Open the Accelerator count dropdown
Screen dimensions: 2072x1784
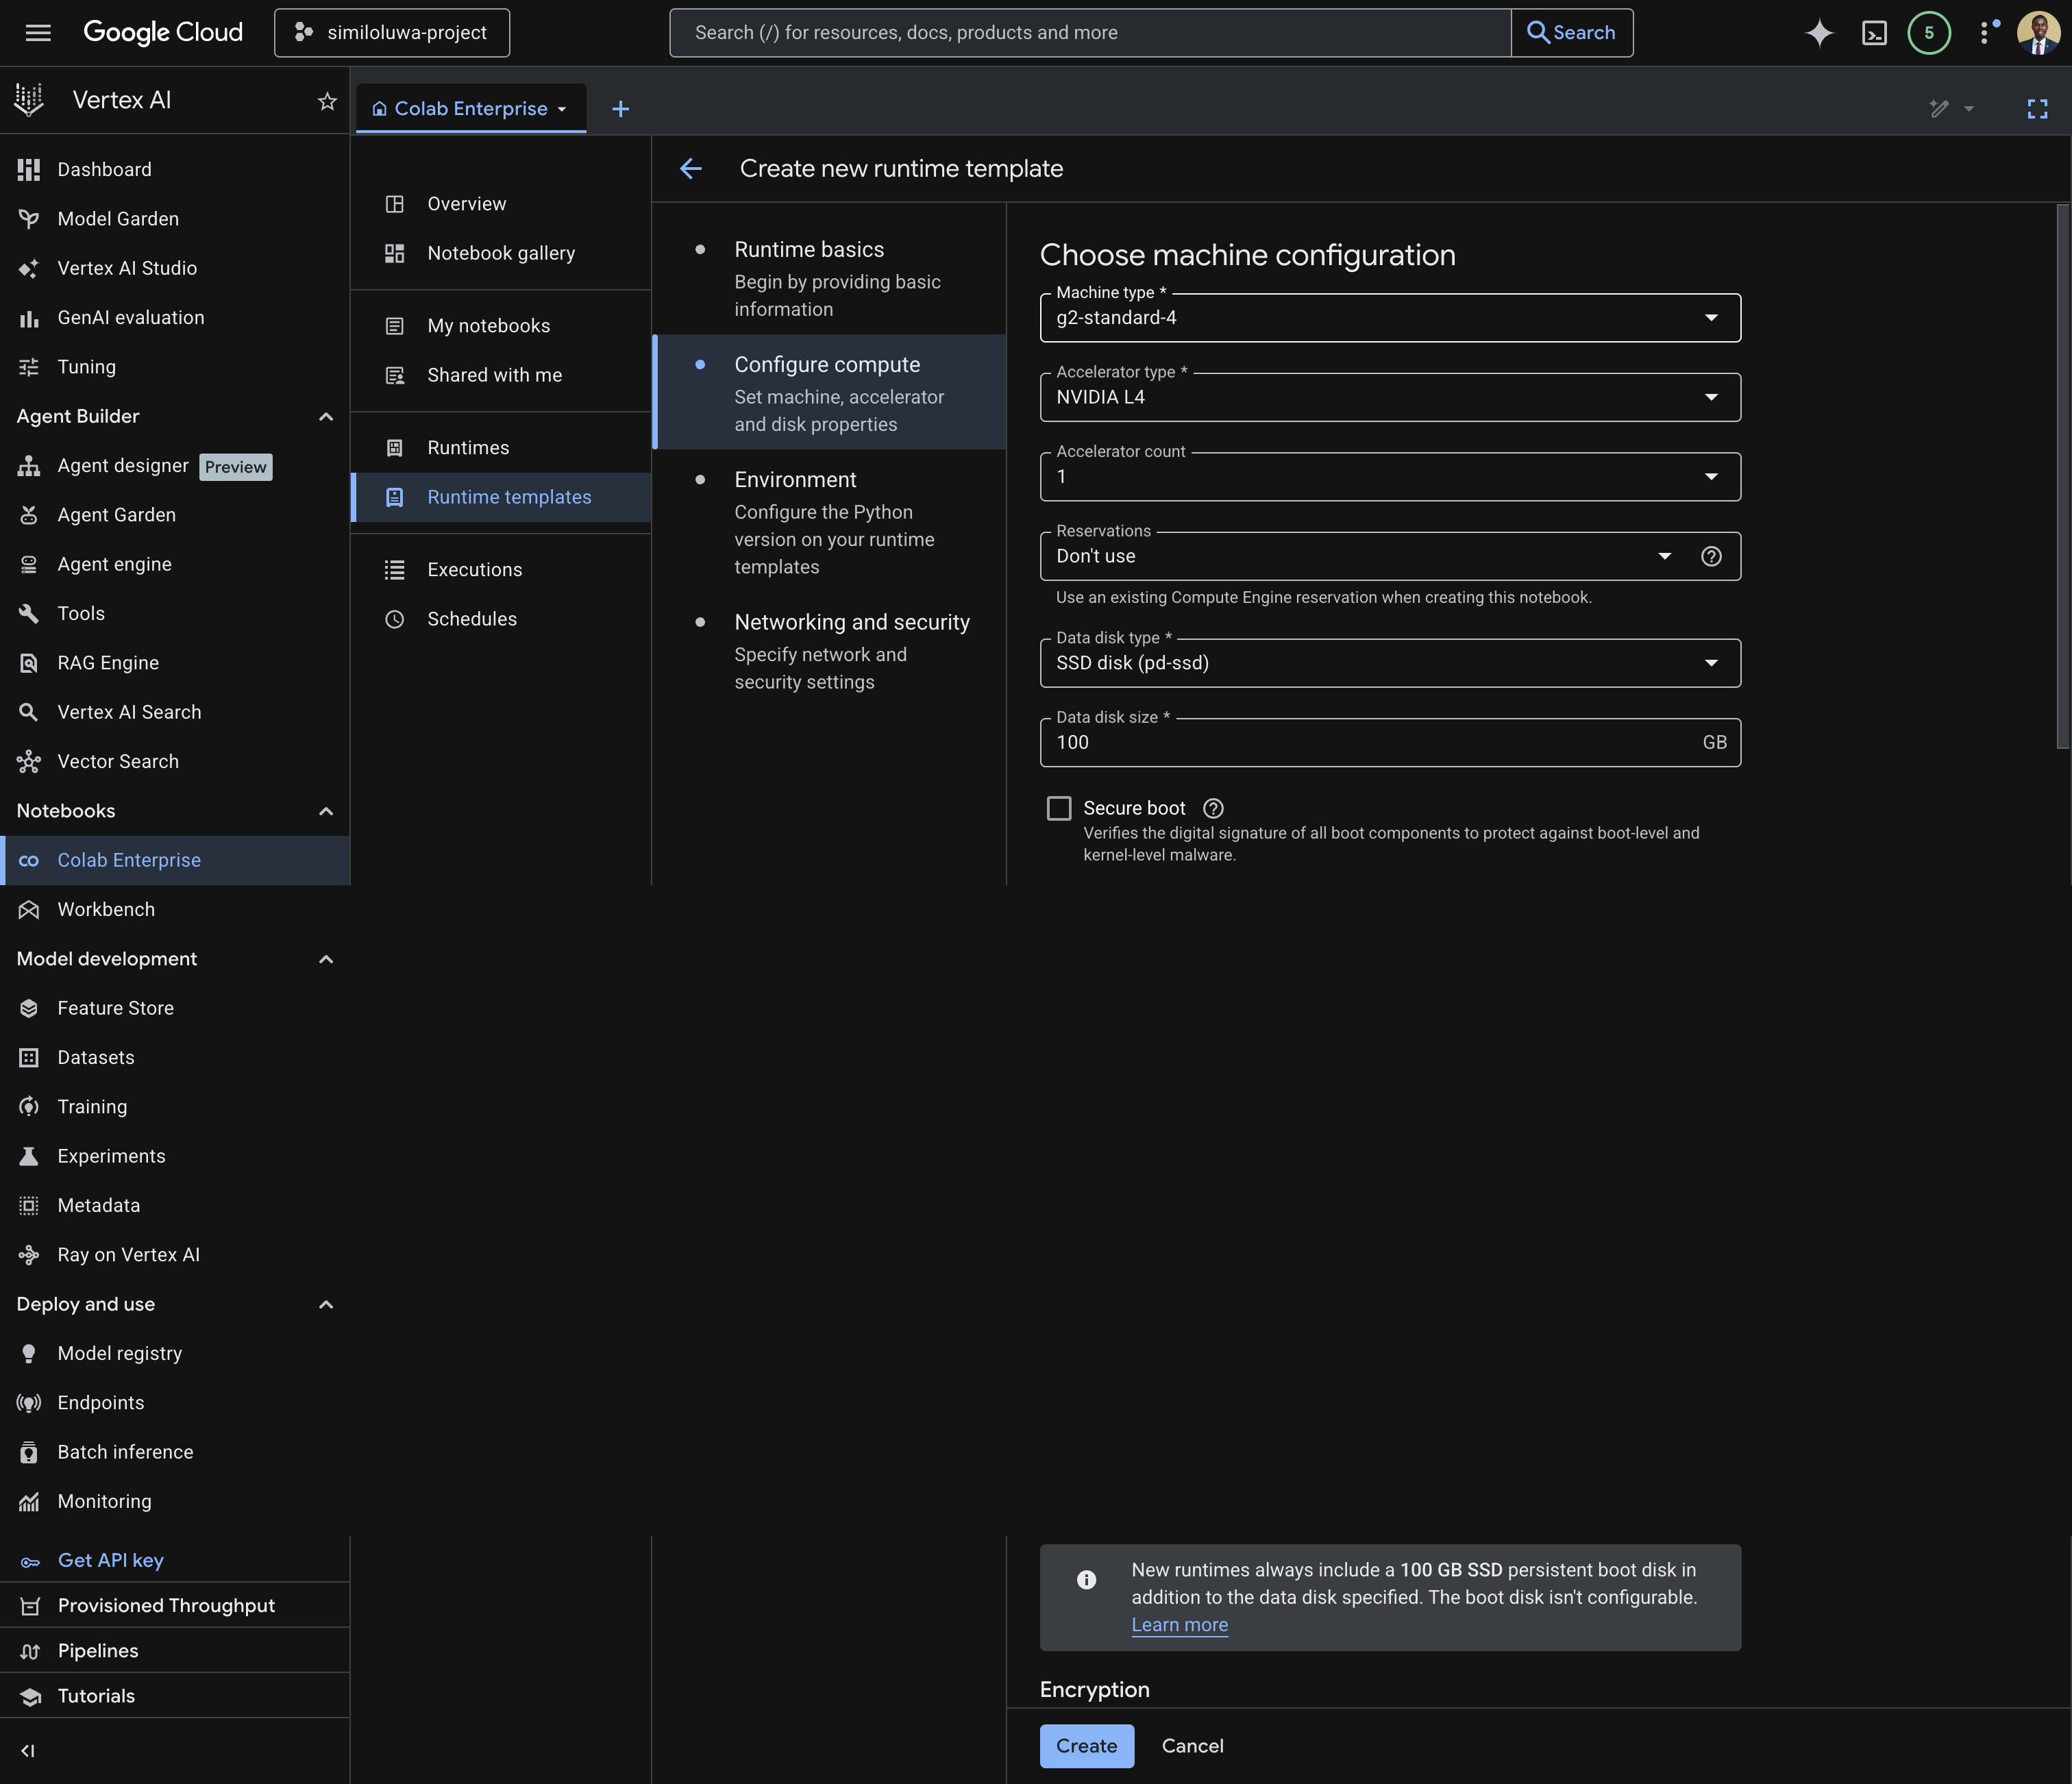click(x=1390, y=477)
